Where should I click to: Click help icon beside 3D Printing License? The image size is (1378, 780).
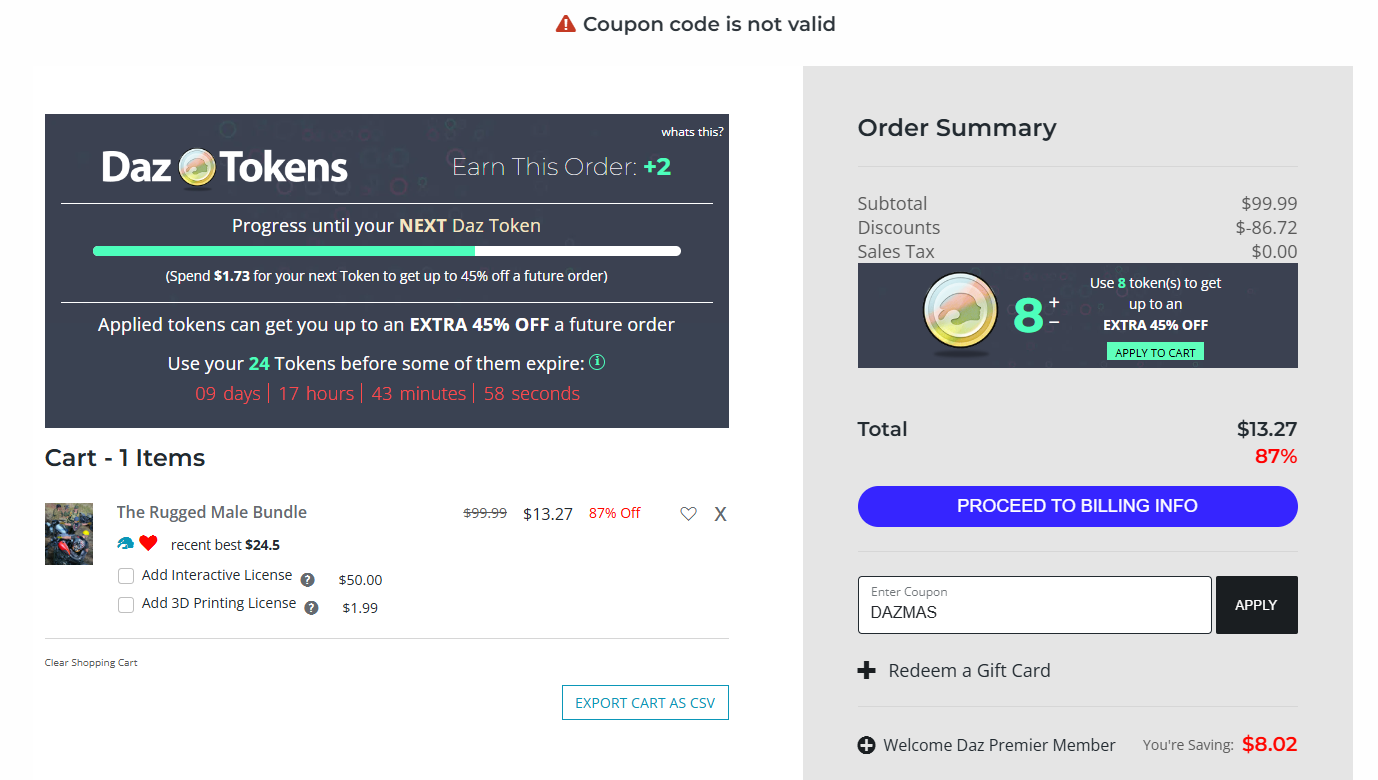[x=311, y=608]
